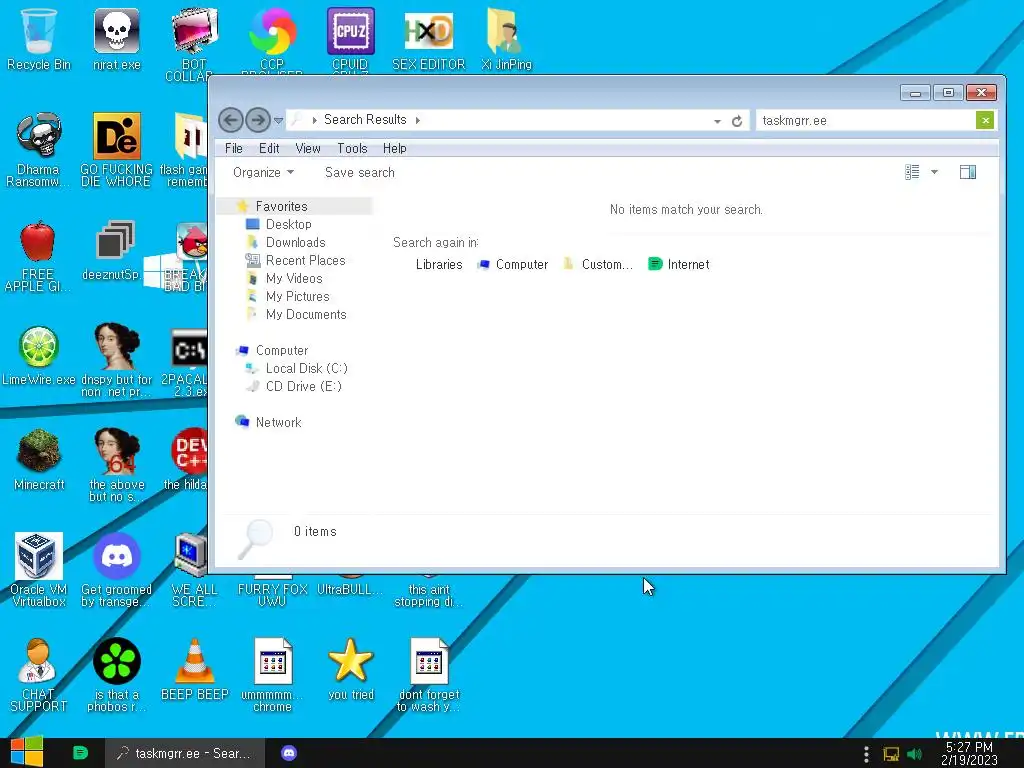Show hidden tray icons menu

point(866,754)
